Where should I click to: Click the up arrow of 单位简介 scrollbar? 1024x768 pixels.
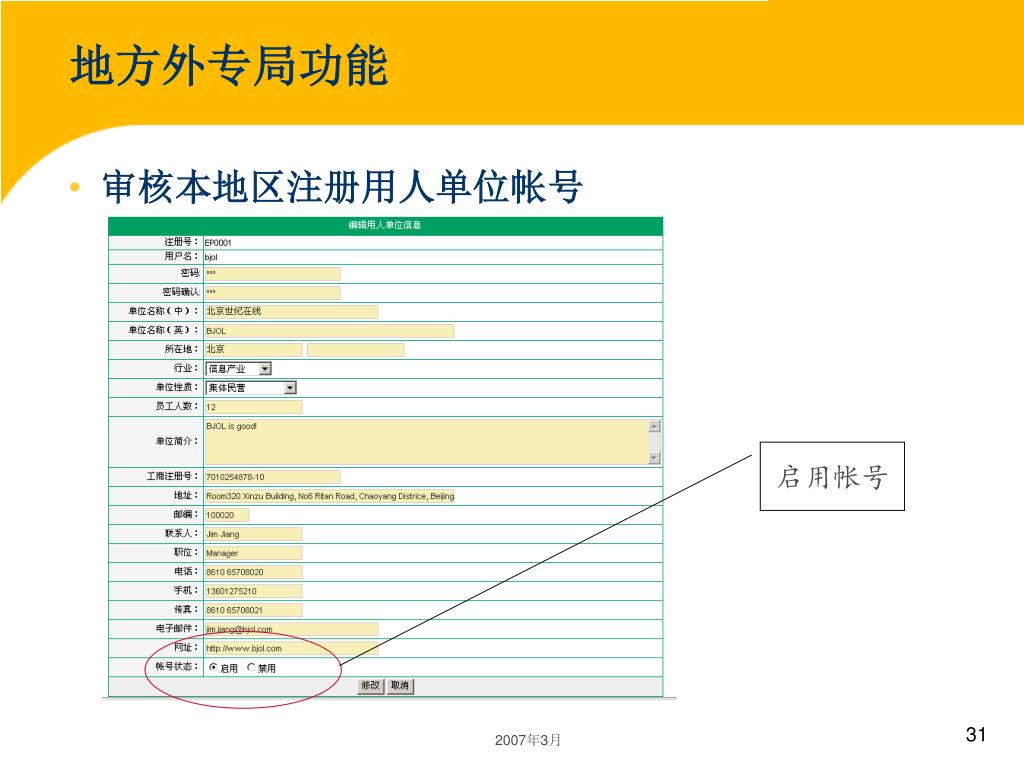654,426
